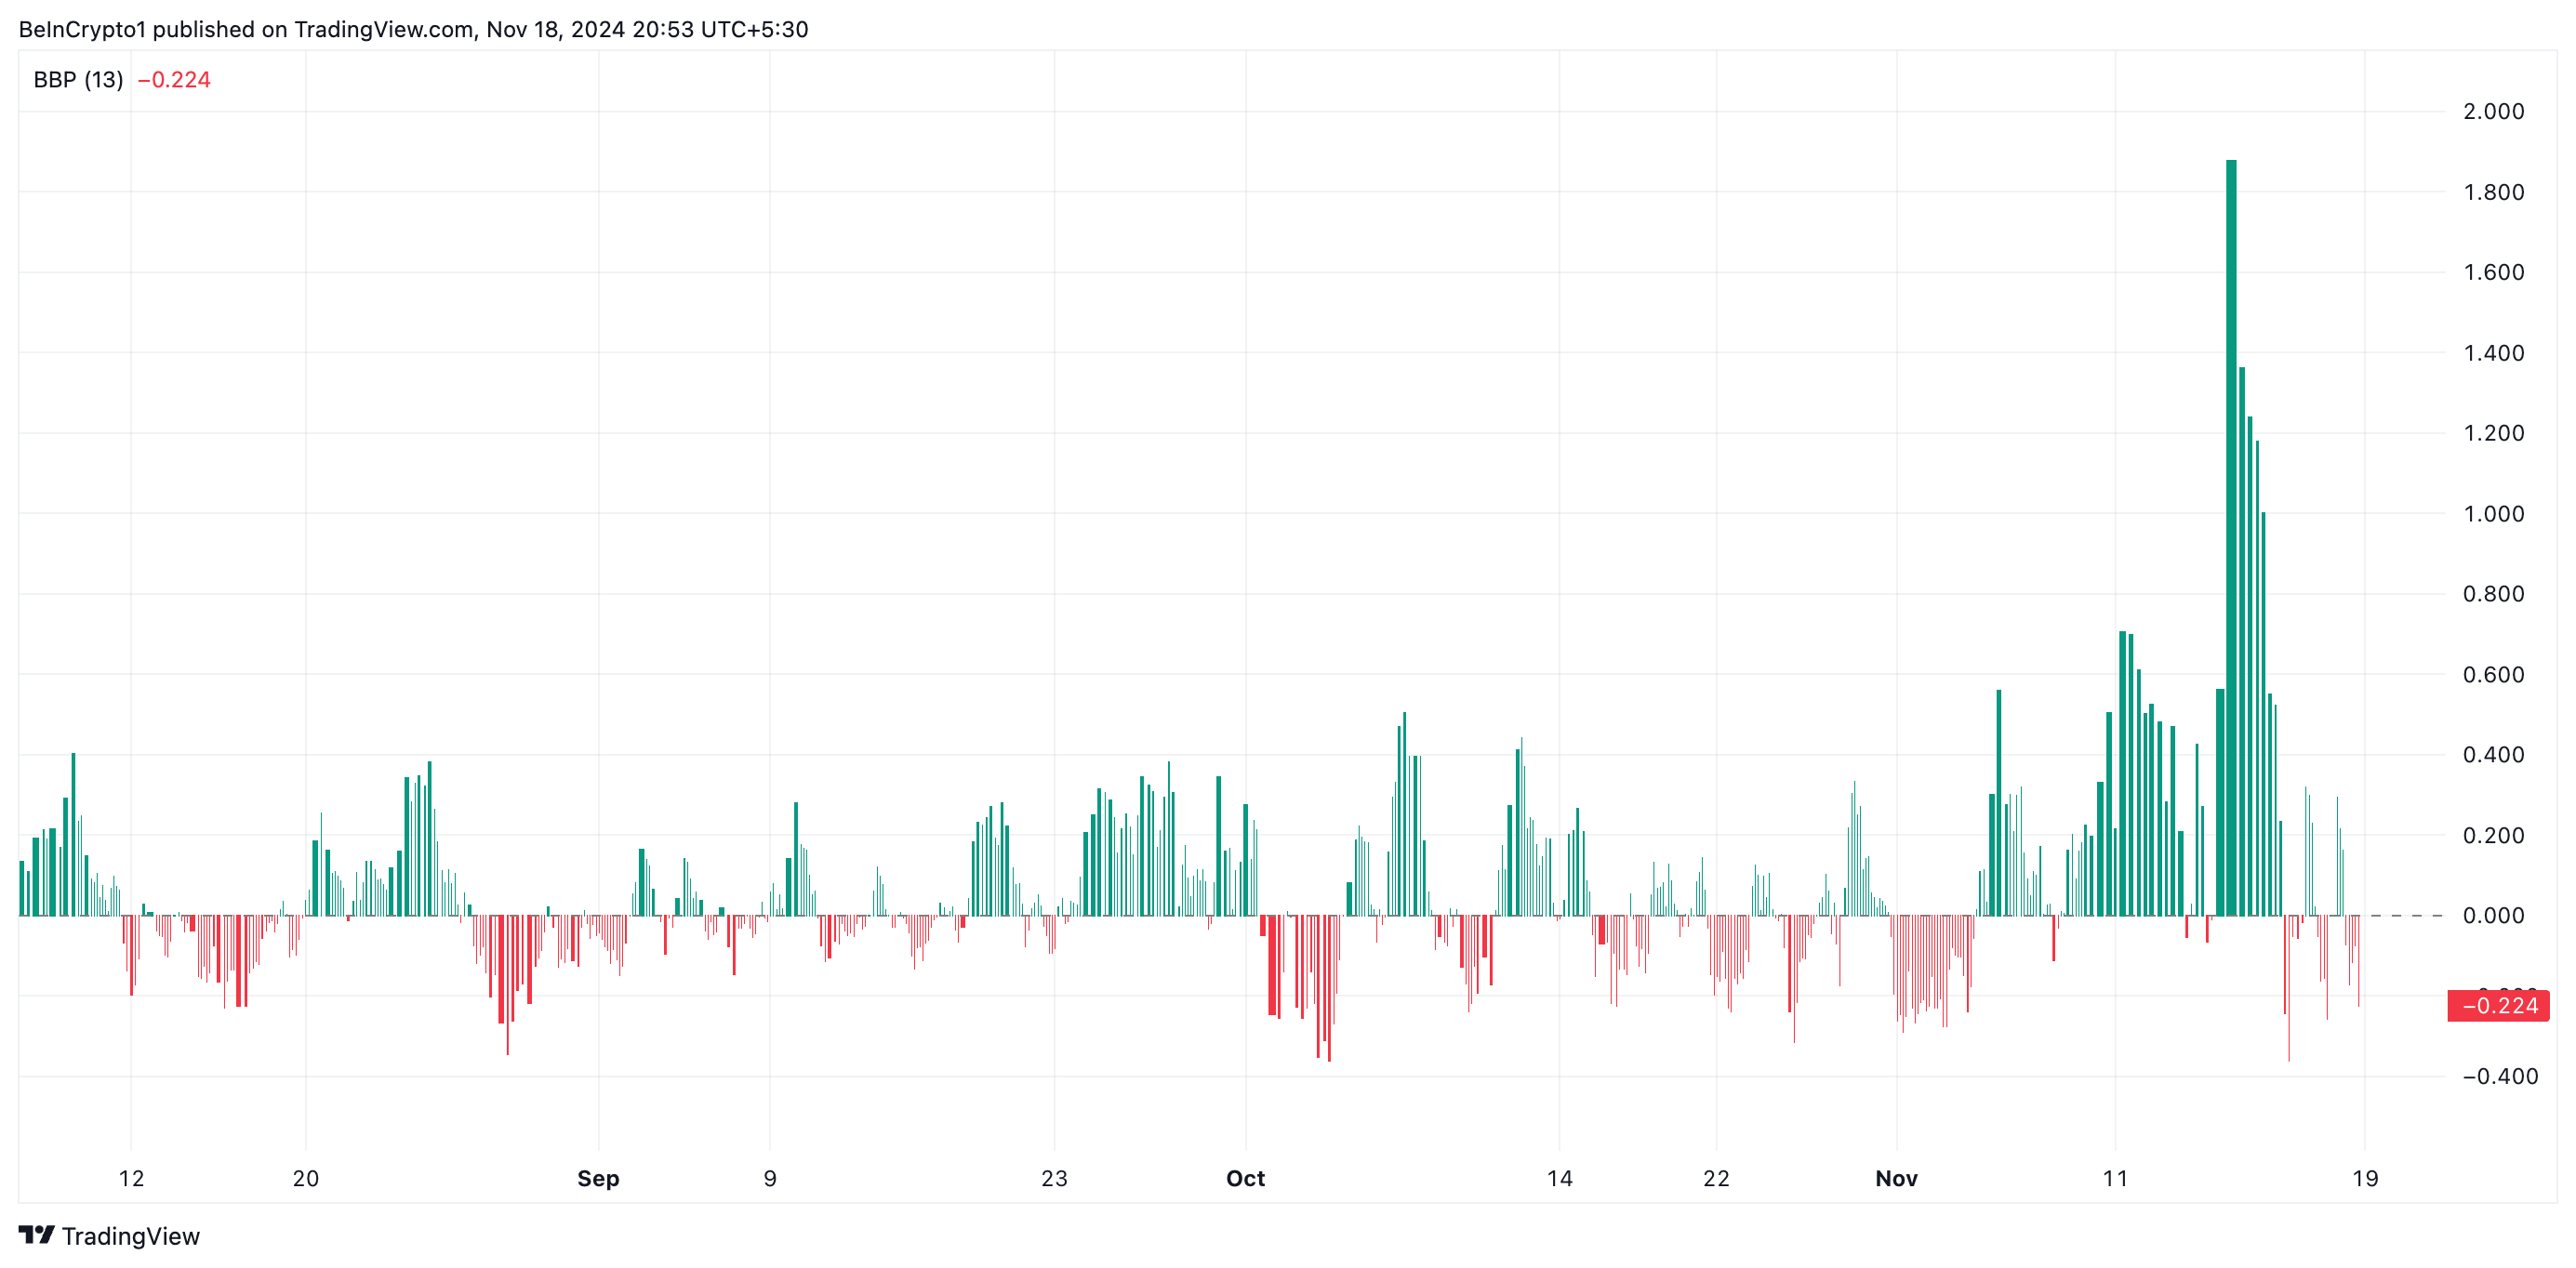This screenshot has height=1268, width=2576.
Task: Click the Nov label on time axis
Action: coord(1896,1178)
